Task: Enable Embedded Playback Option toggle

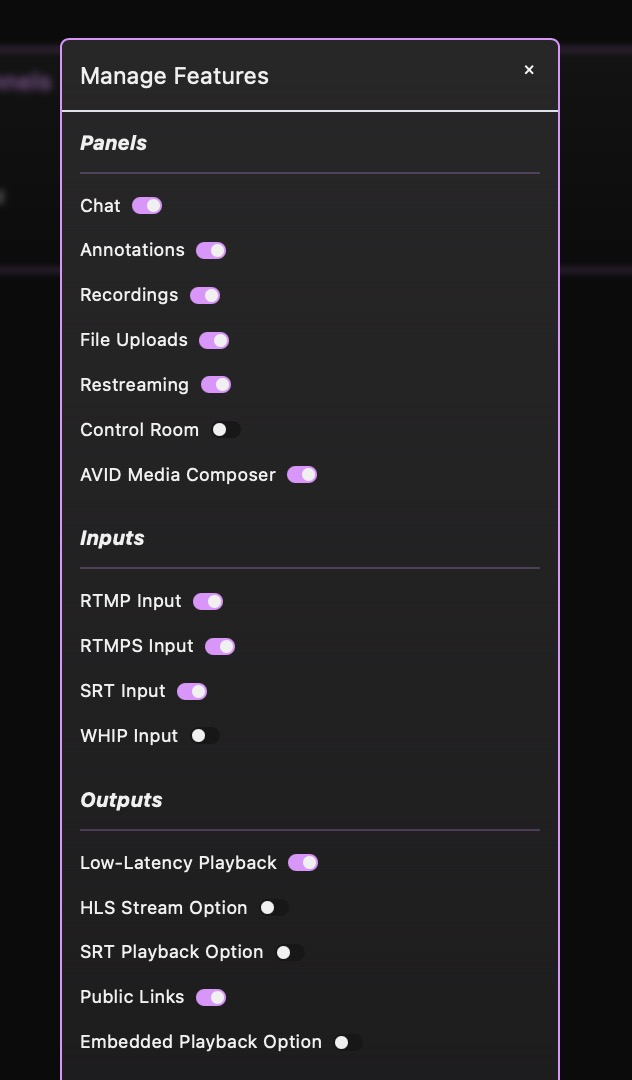Action: pyautogui.click(x=348, y=1042)
